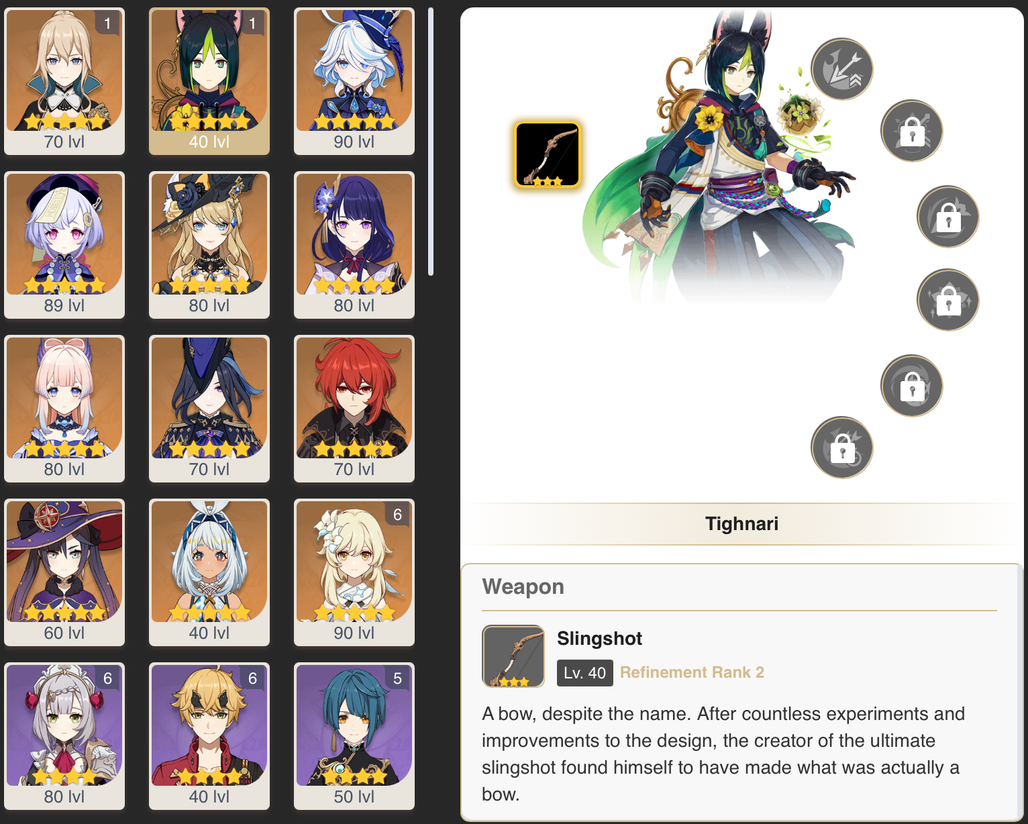Click the Tighnari name banner
Screen dimensions: 1028x824
click(741, 524)
